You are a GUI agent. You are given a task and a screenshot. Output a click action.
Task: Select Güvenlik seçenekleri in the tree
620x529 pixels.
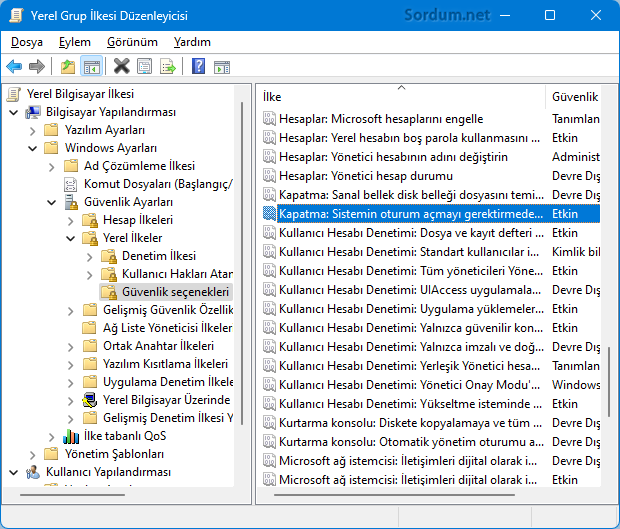coord(176,292)
